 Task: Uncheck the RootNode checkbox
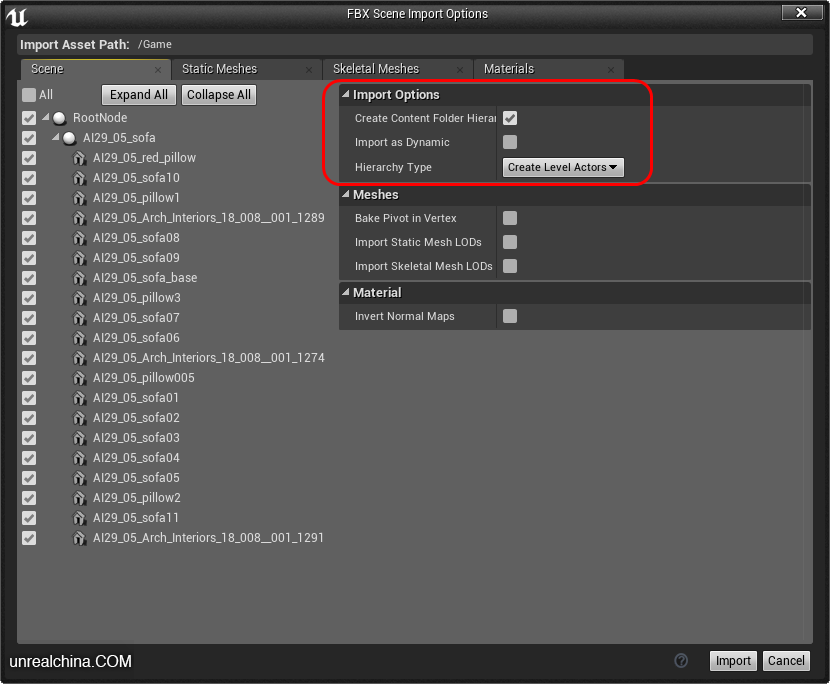[x=29, y=118]
